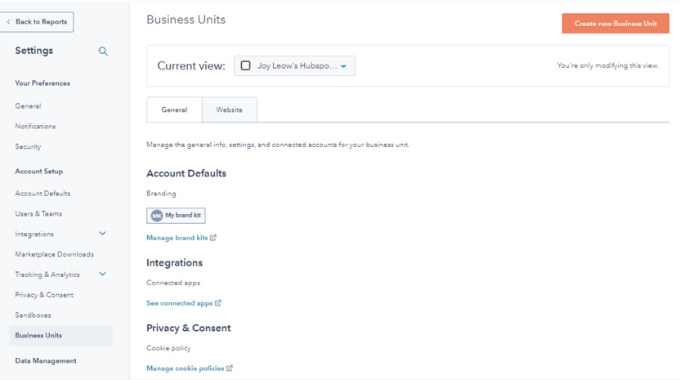
Task: Open Account Defaults in the sidebar
Action: click(x=42, y=193)
